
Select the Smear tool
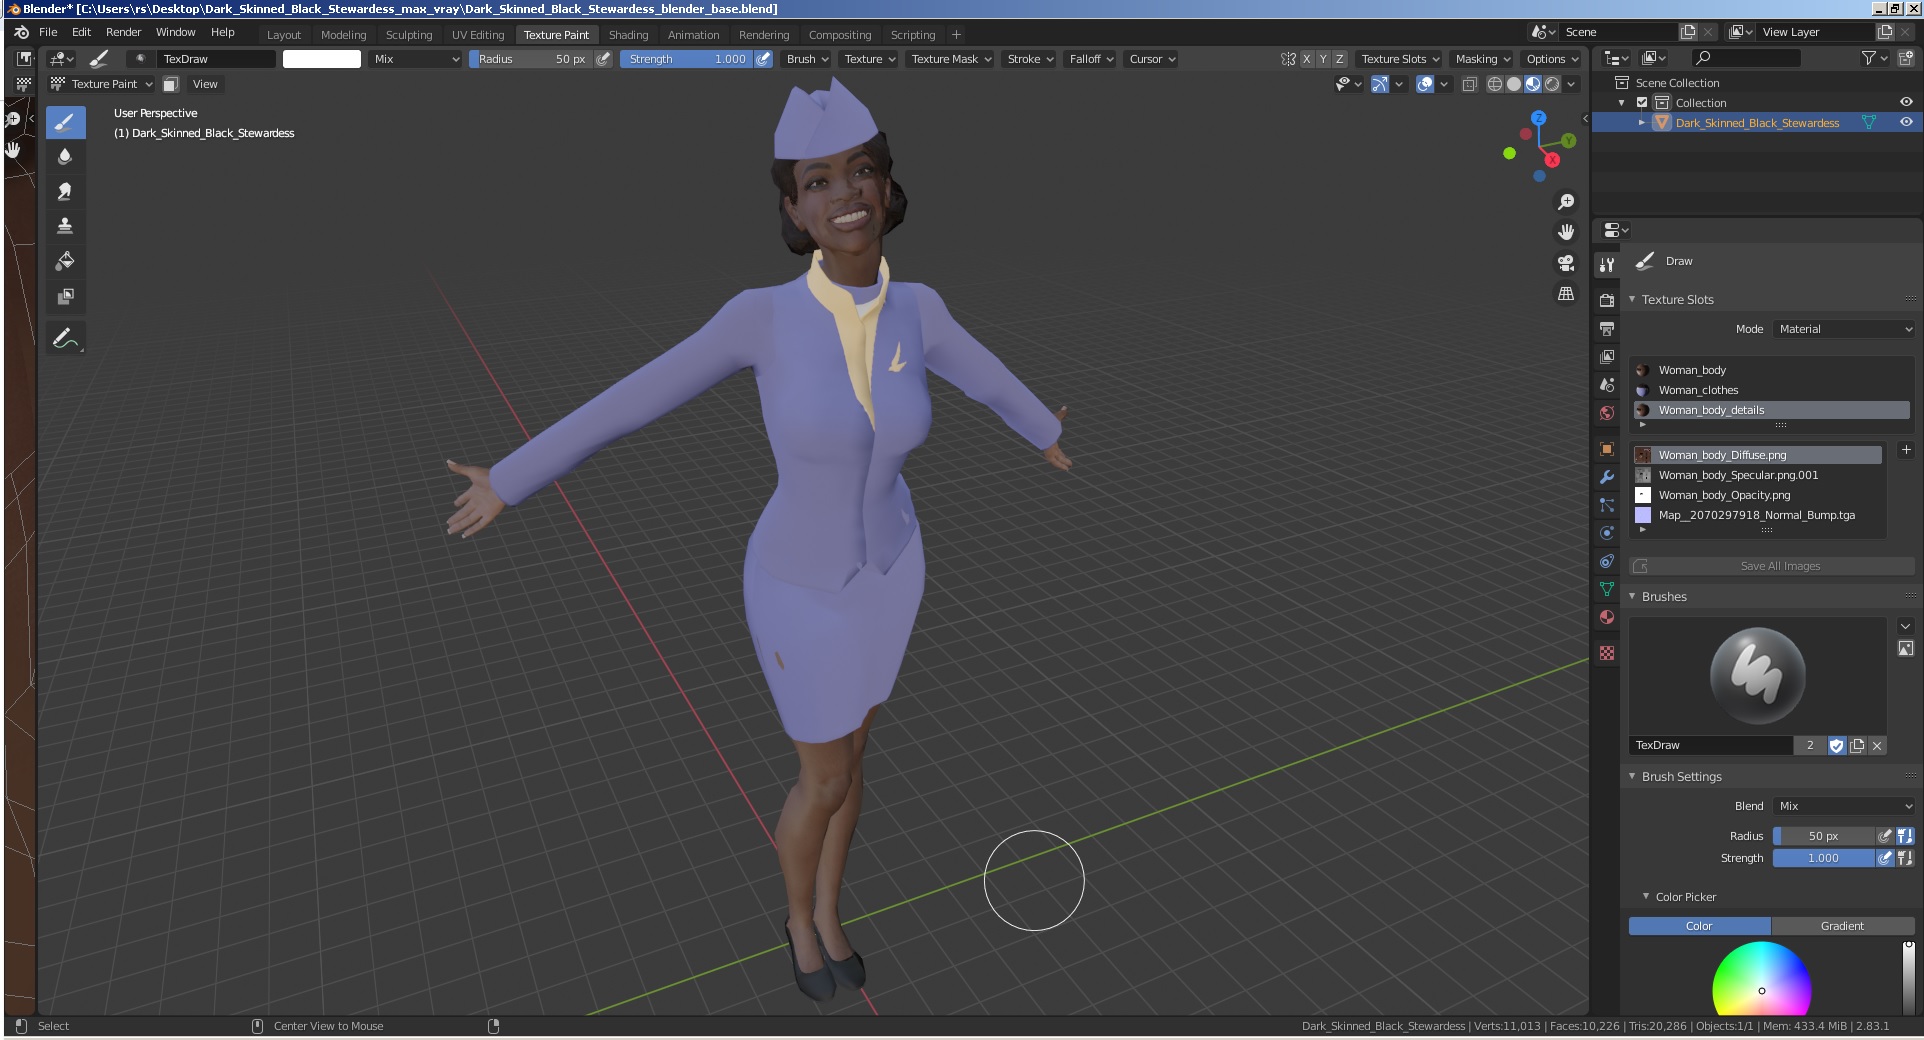65,191
